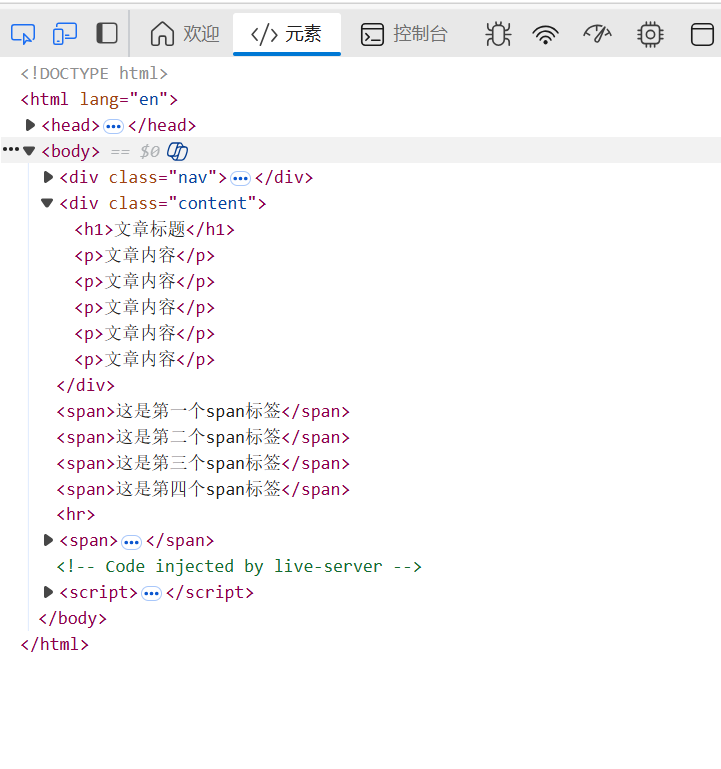Expand the collapsed span node below hr
This screenshot has height=769, width=721.
[48, 540]
